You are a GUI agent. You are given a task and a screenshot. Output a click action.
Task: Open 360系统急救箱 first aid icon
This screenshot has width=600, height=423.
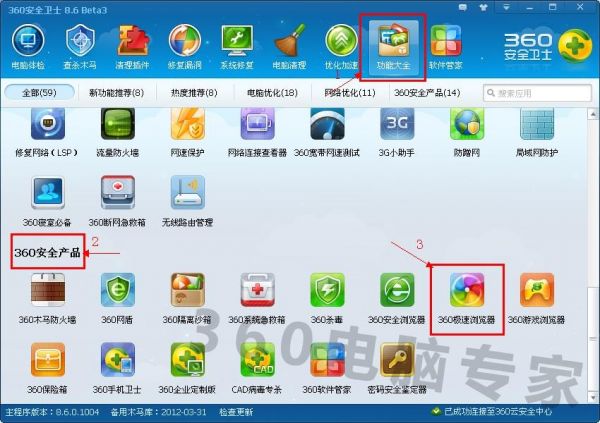click(257, 294)
